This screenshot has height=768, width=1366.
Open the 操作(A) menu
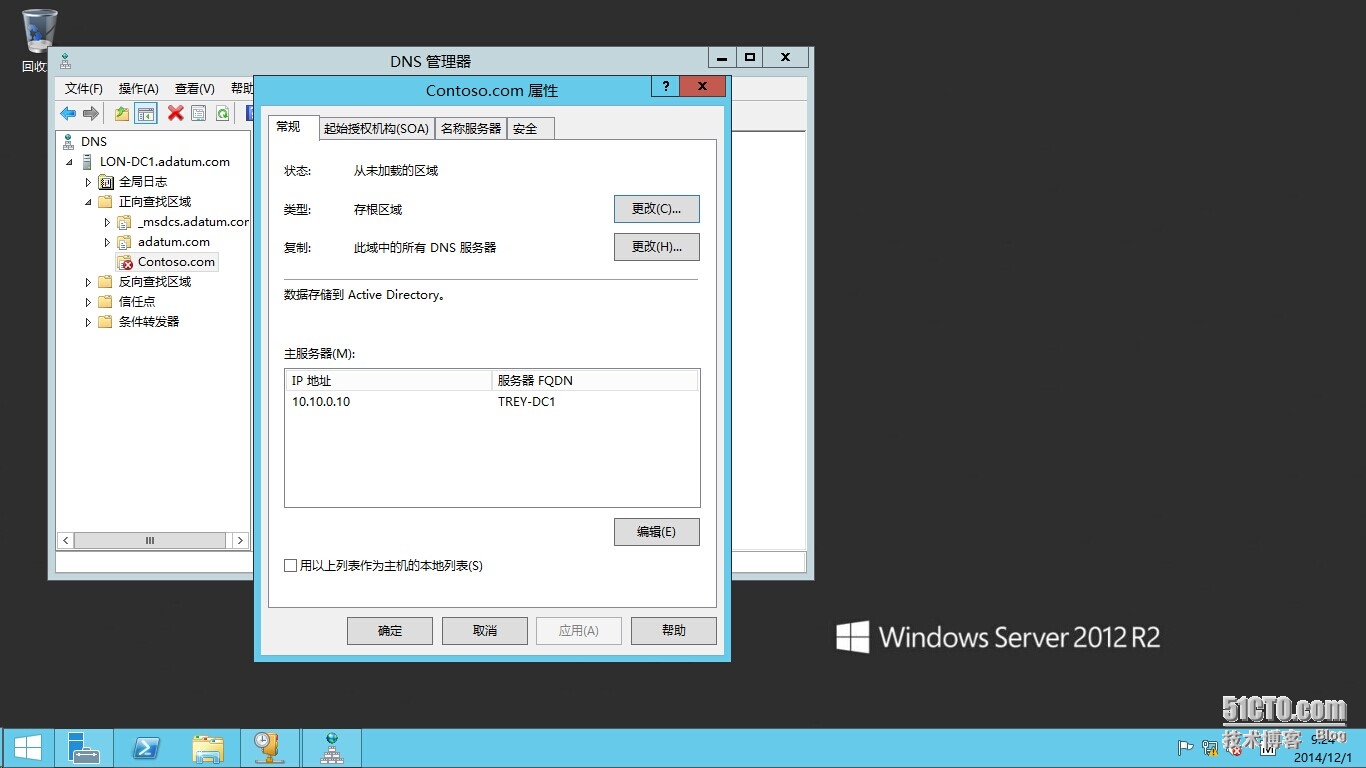pos(138,89)
